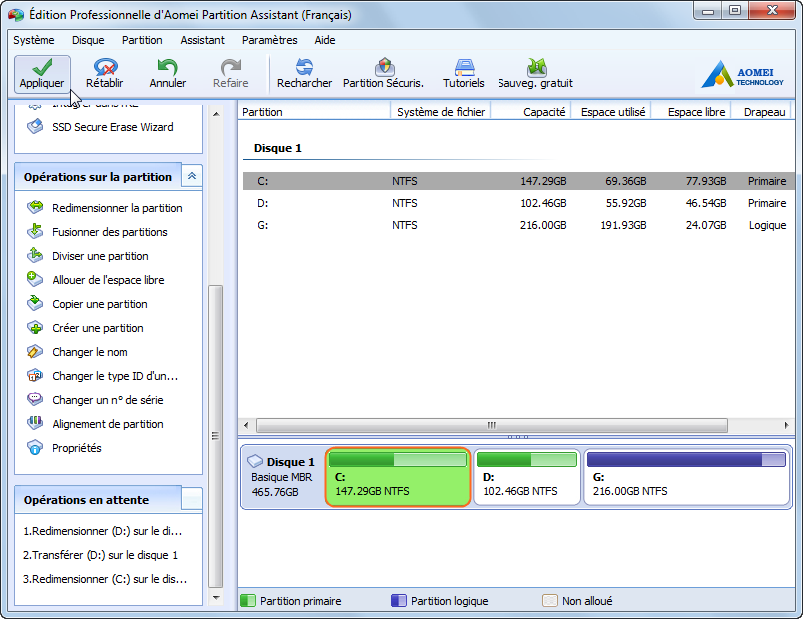Click the Espace utilisé column header
This screenshot has height=619, width=803.
(611, 112)
